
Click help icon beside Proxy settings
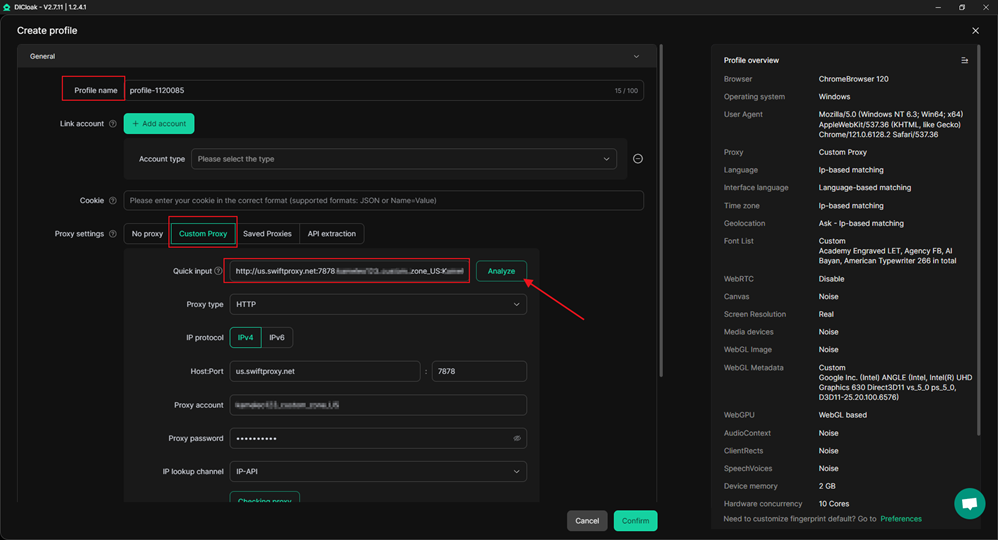(x=113, y=234)
